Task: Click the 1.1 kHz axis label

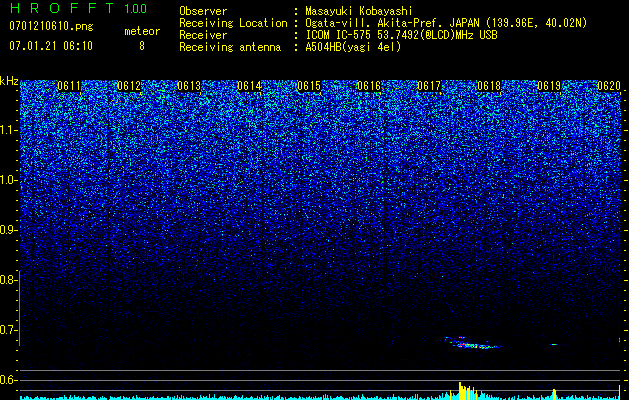Action: point(8,130)
